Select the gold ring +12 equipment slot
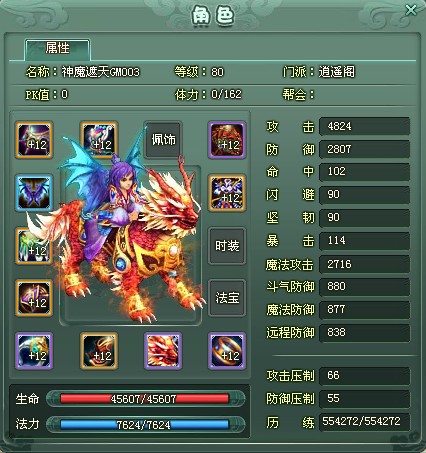The height and width of the screenshot is (453, 426). click(227, 351)
